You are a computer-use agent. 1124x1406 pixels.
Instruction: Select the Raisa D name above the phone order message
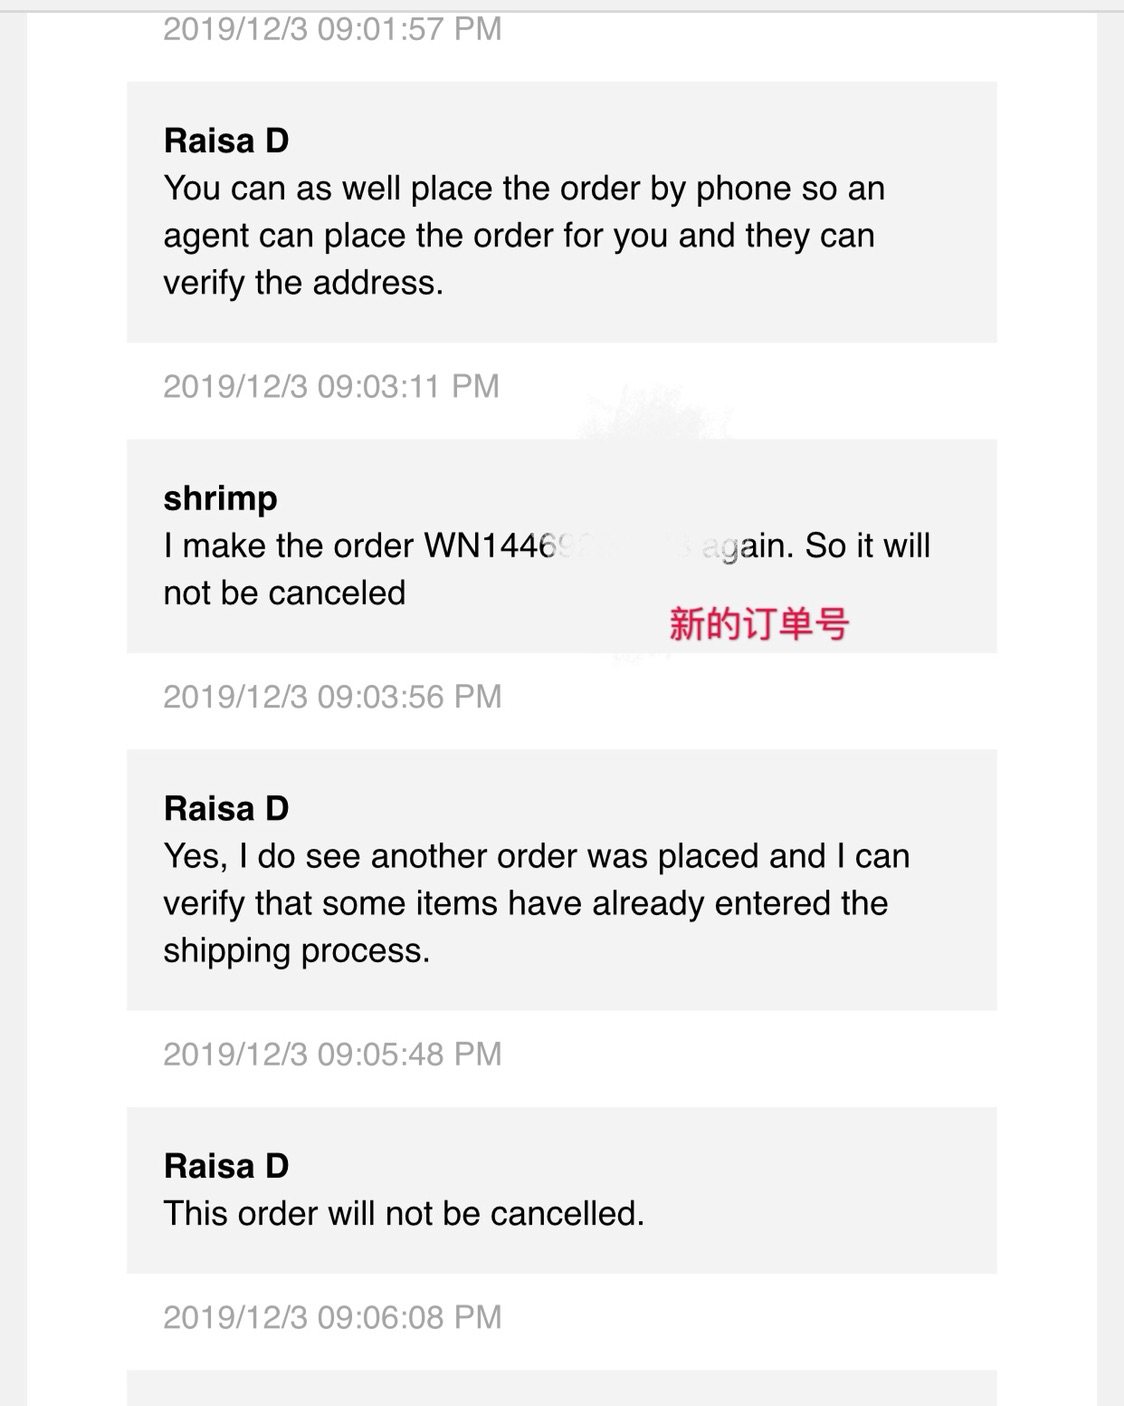pos(226,141)
